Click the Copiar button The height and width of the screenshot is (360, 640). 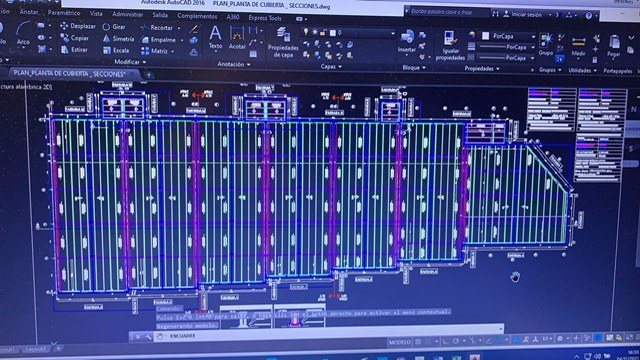pos(75,38)
